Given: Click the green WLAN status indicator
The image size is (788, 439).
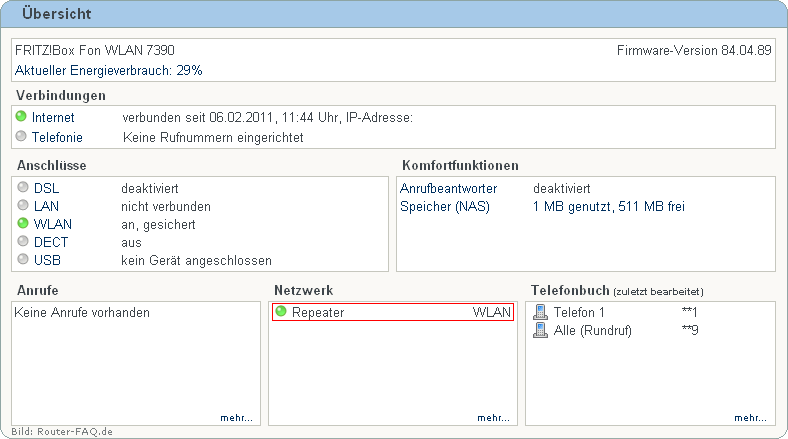Looking at the screenshot, I should 23,223.
